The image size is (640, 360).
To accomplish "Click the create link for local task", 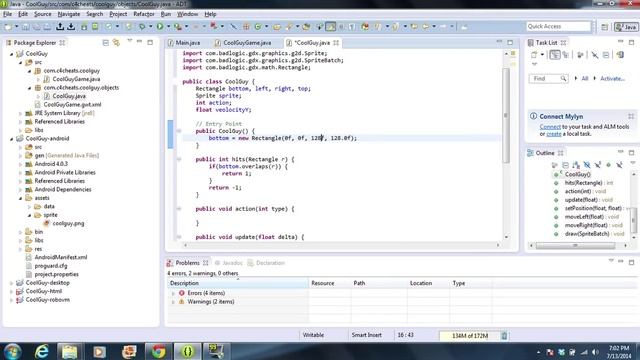I will (553, 134).
